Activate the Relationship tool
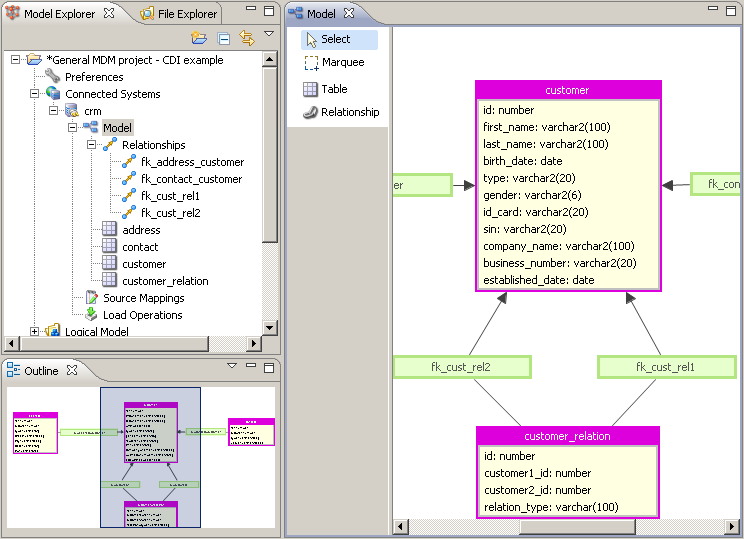Viewport: 744px width, 539px height. pos(341,112)
